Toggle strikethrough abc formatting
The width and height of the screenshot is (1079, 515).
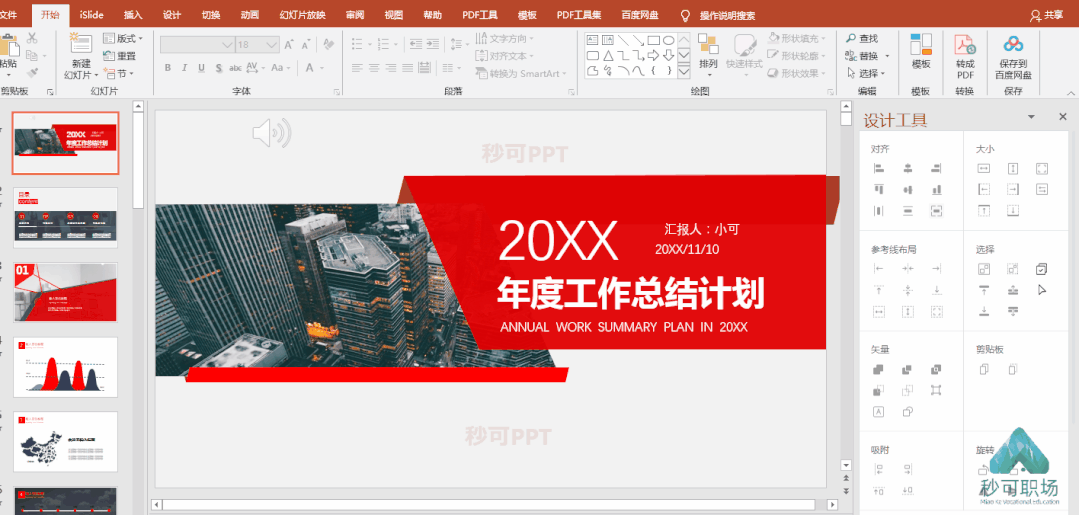click(235, 67)
